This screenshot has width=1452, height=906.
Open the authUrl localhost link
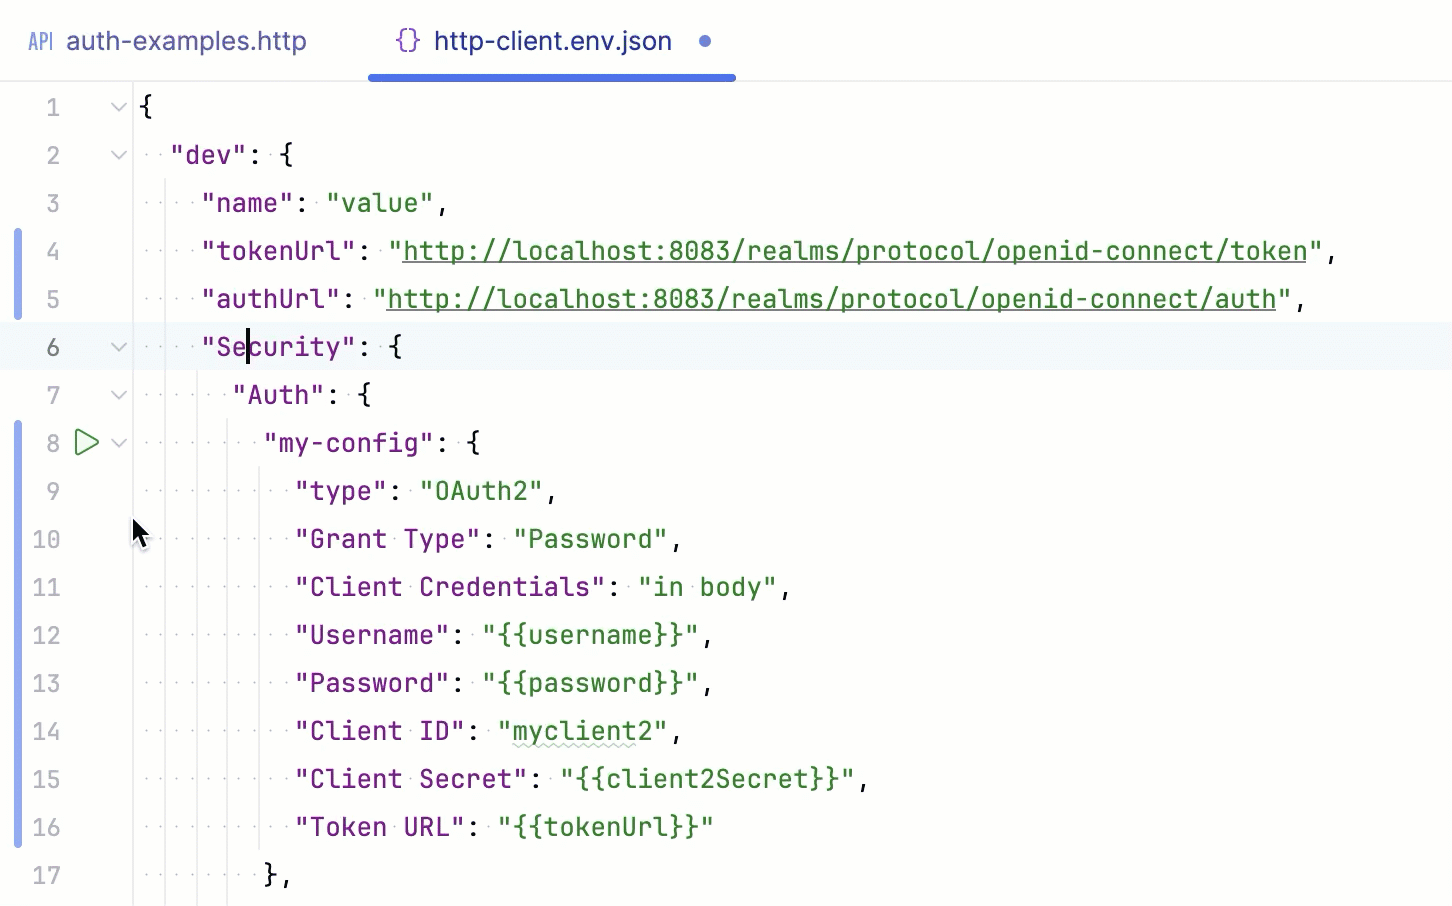[828, 299]
